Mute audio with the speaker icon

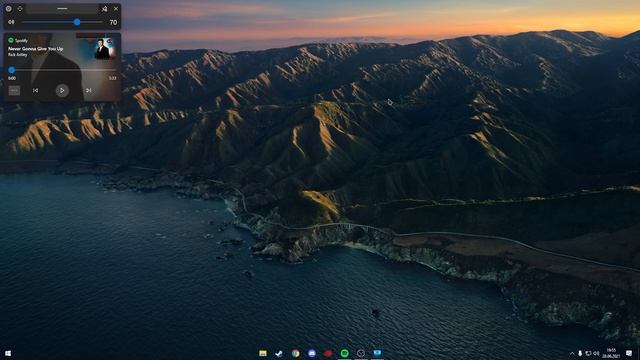tap(11, 22)
